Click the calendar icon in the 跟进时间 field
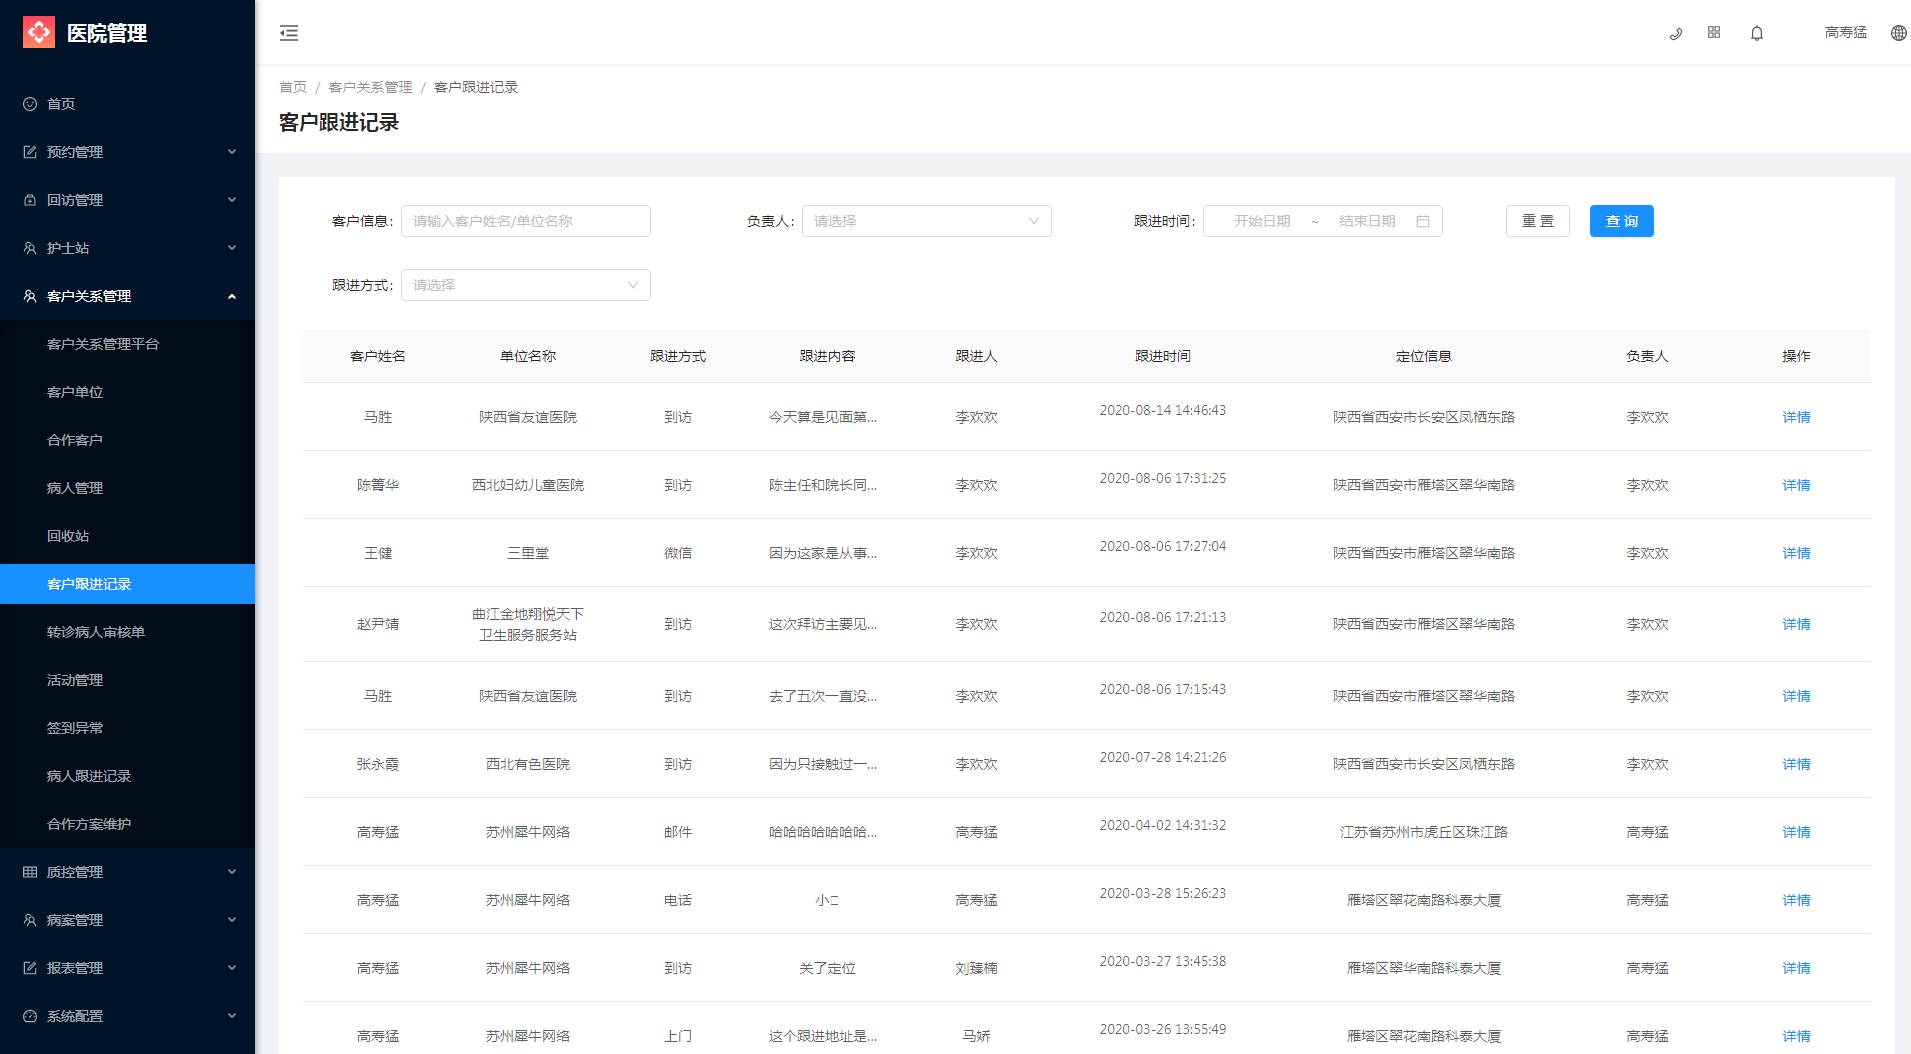 click(x=1423, y=221)
